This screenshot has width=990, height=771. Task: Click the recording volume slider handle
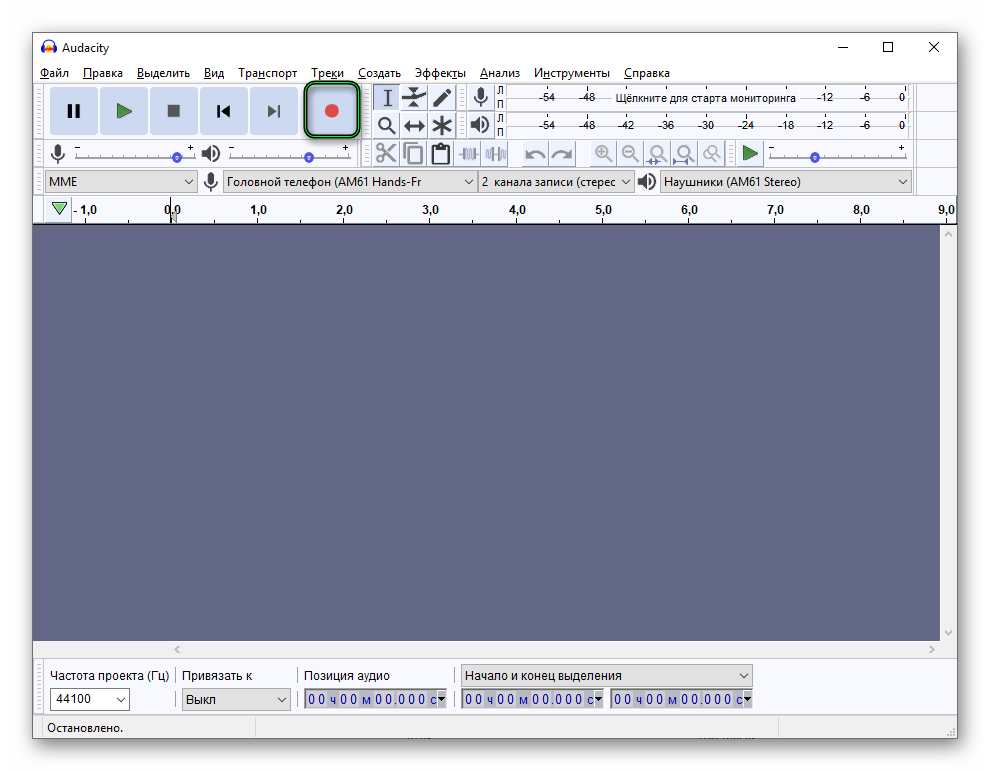pyautogui.click(x=177, y=157)
